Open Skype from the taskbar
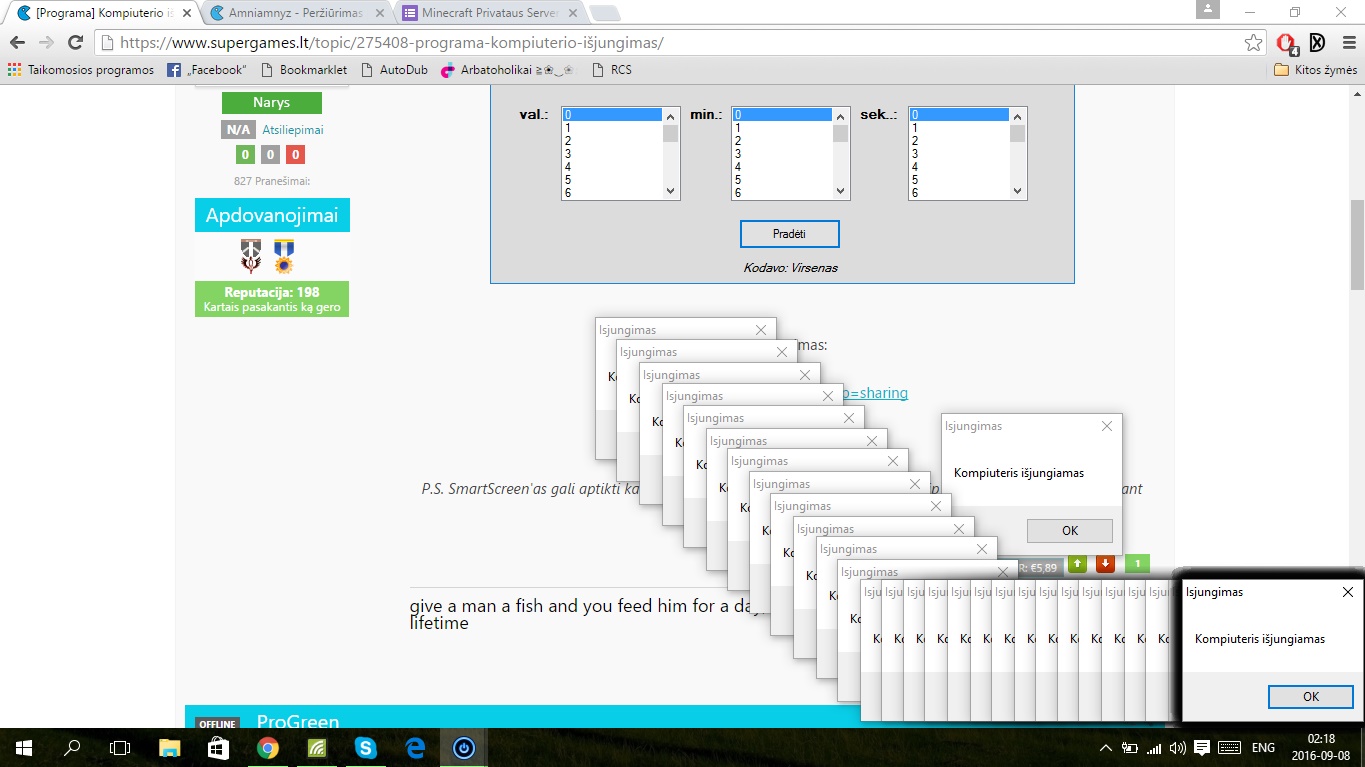The height and width of the screenshot is (767, 1365). pyautogui.click(x=365, y=748)
